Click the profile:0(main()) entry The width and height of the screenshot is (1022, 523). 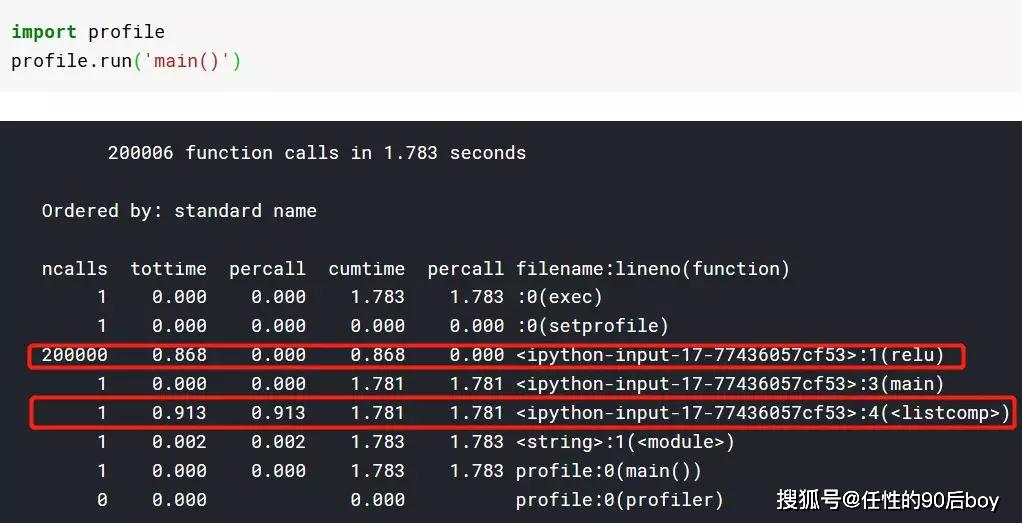609,471
